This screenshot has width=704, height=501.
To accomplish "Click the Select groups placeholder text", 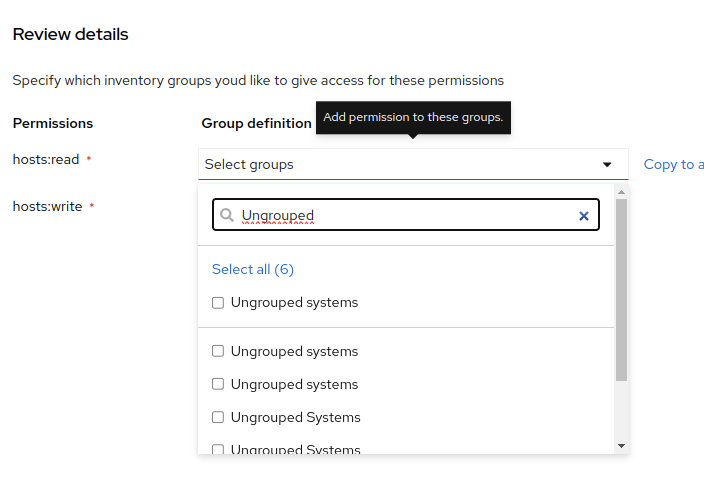I will click(x=249, y=164).
